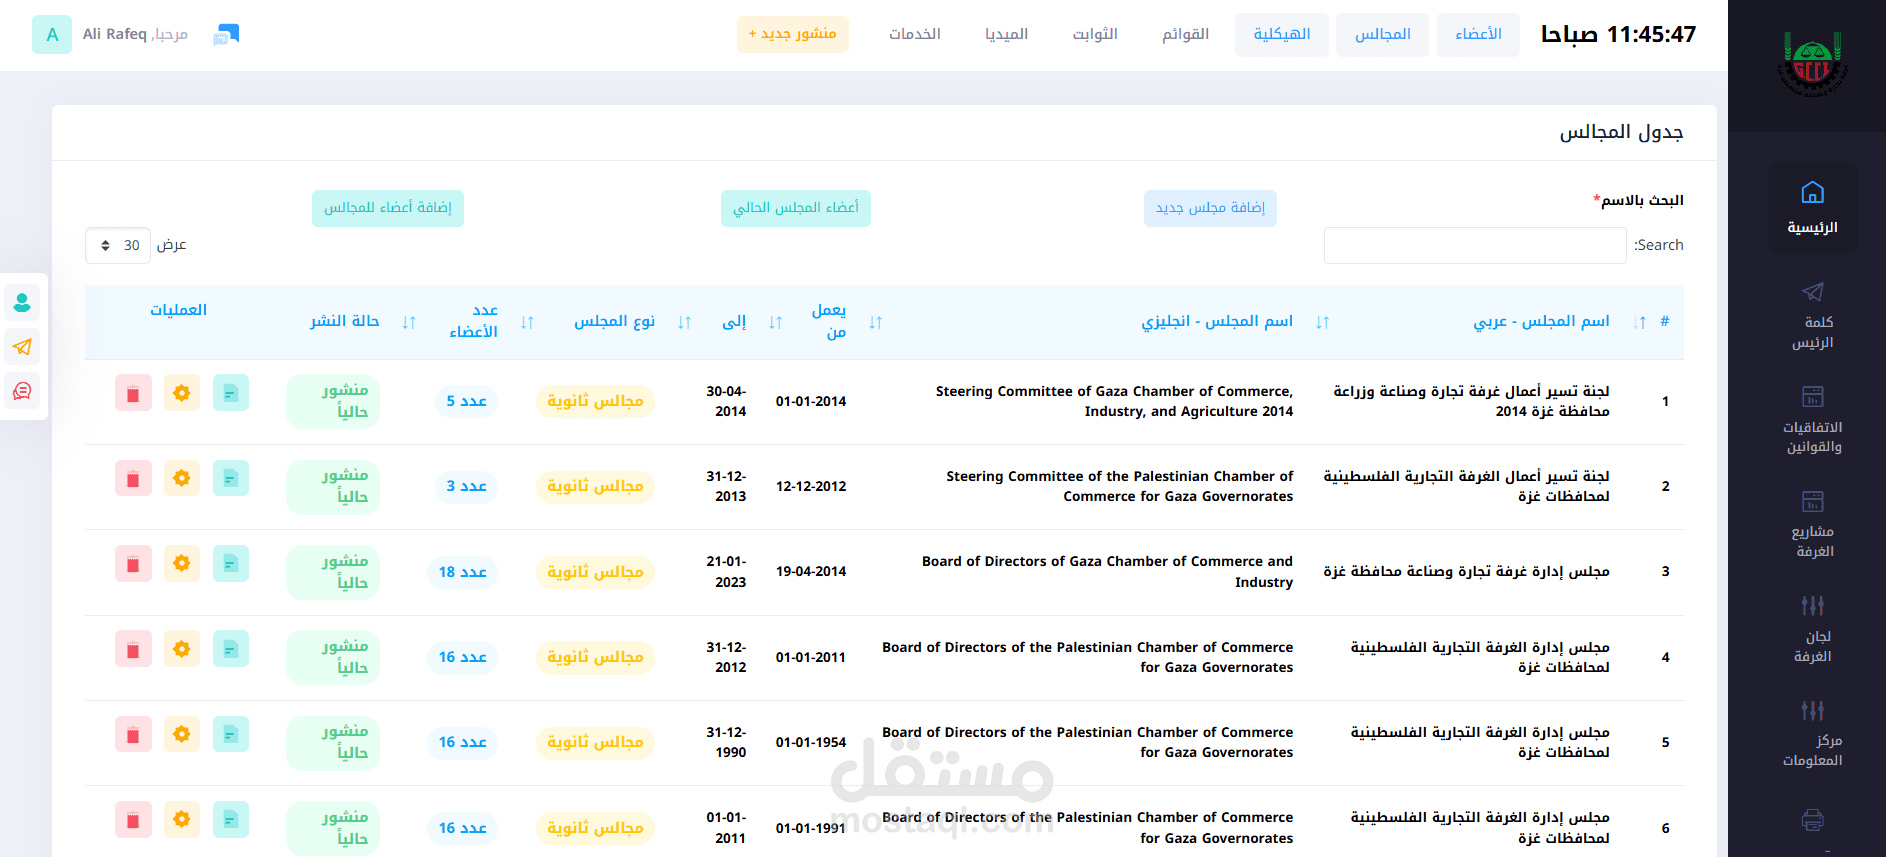Viewport: 1886px width, 857px height.
Task: Open the الثوابت top menu item
Action: point(1095,35)
